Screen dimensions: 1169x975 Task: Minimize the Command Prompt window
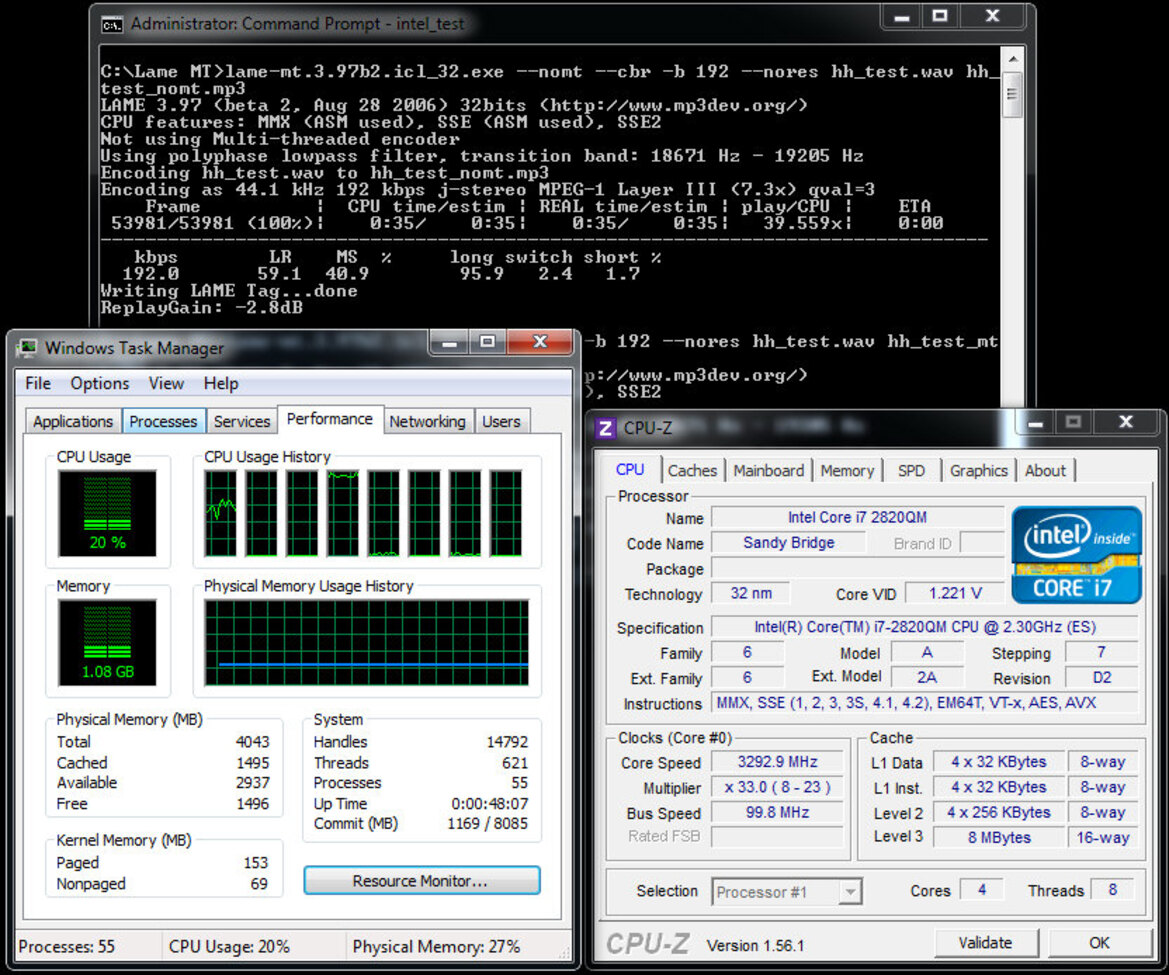click(x=902, y=16)
